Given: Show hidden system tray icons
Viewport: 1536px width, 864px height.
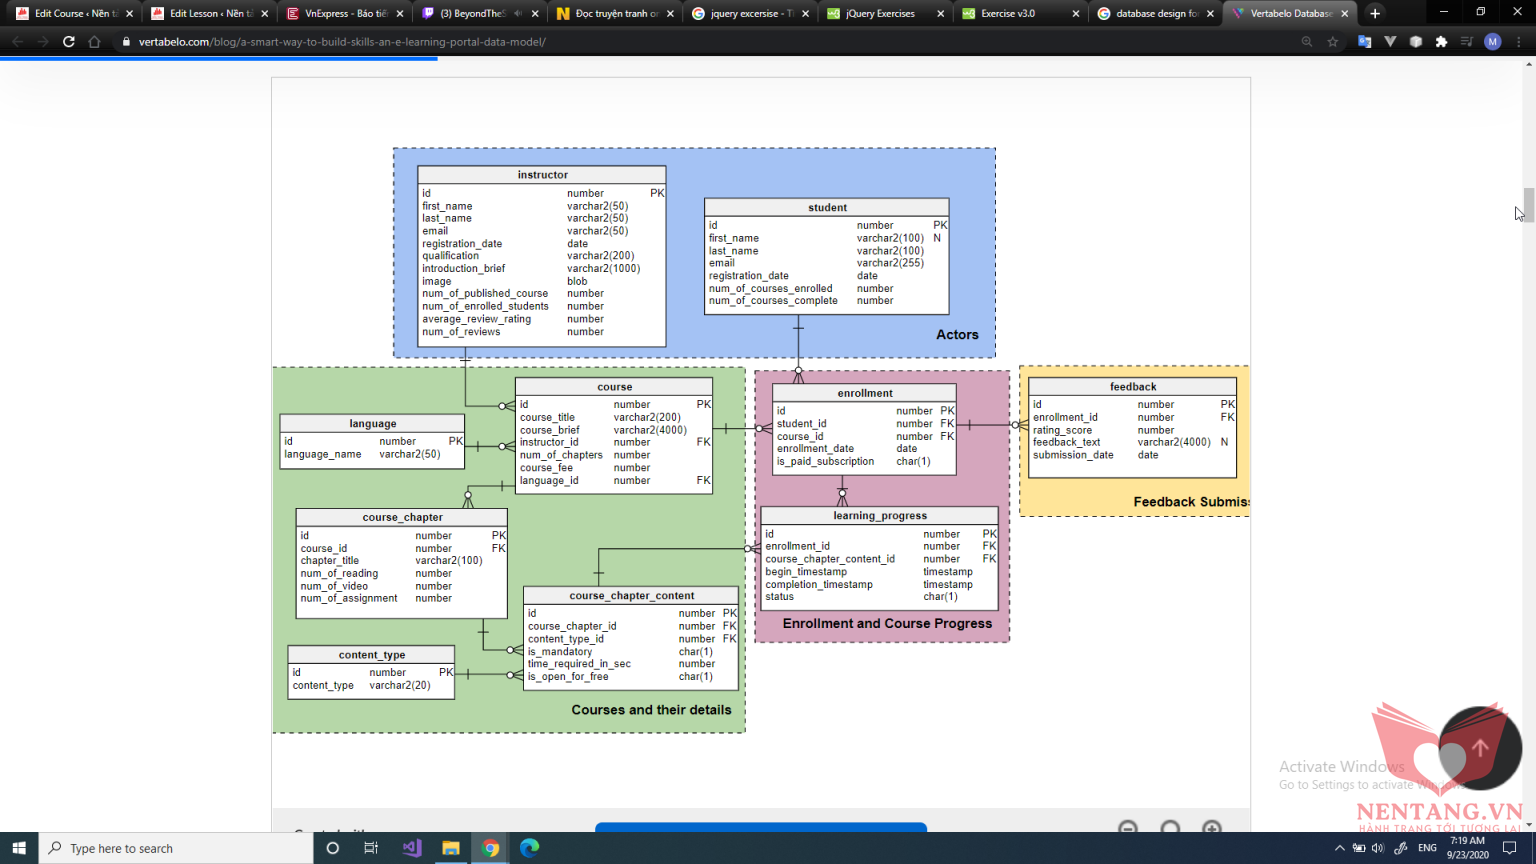Looking at the screenshot, I should pos(1339,848).
